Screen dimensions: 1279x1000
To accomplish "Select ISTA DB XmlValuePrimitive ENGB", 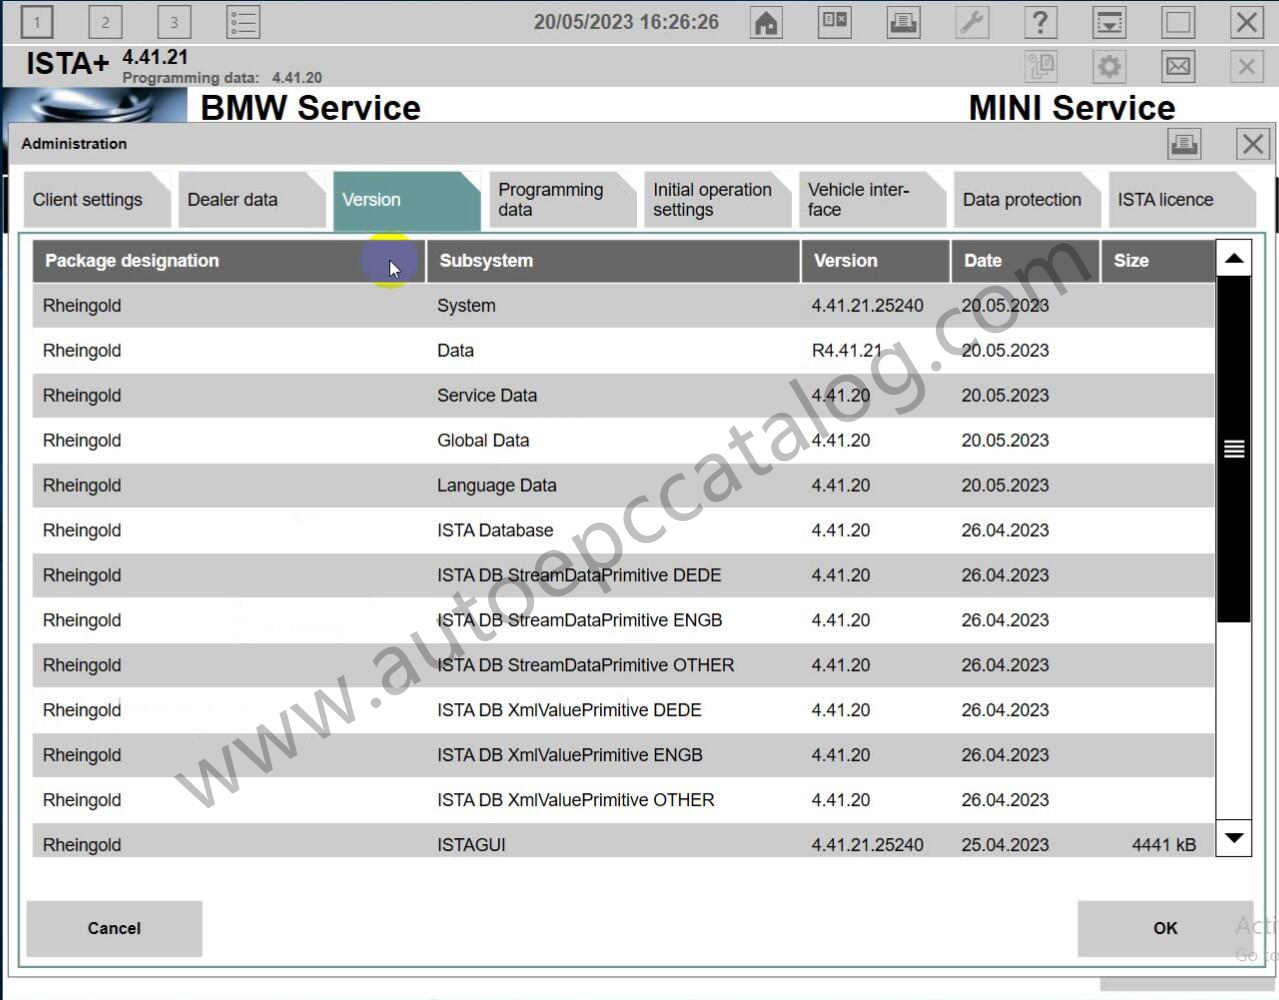I will [x=623, y=756].
